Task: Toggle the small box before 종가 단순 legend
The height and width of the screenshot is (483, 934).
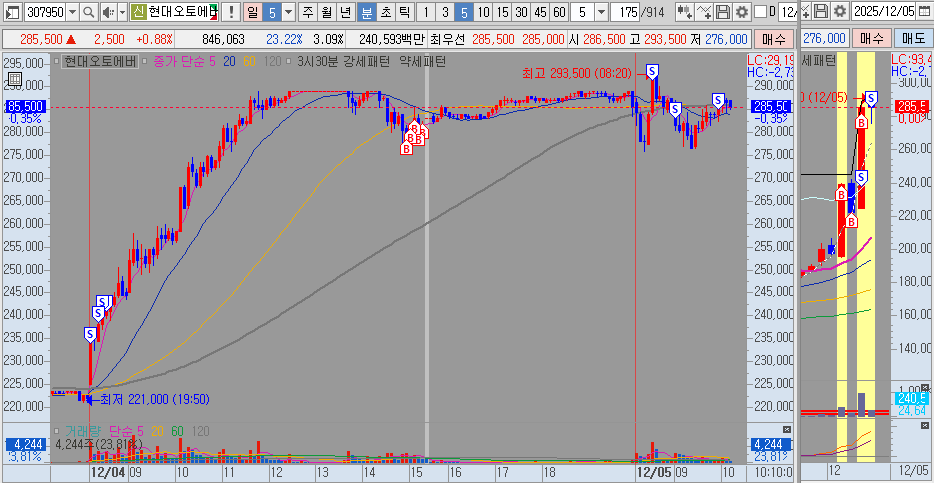Action: click(x=145, y=61)
